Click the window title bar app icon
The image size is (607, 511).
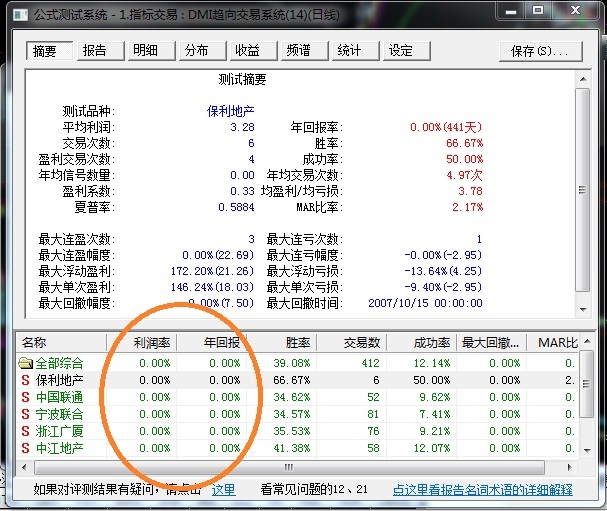pos(21,15)
